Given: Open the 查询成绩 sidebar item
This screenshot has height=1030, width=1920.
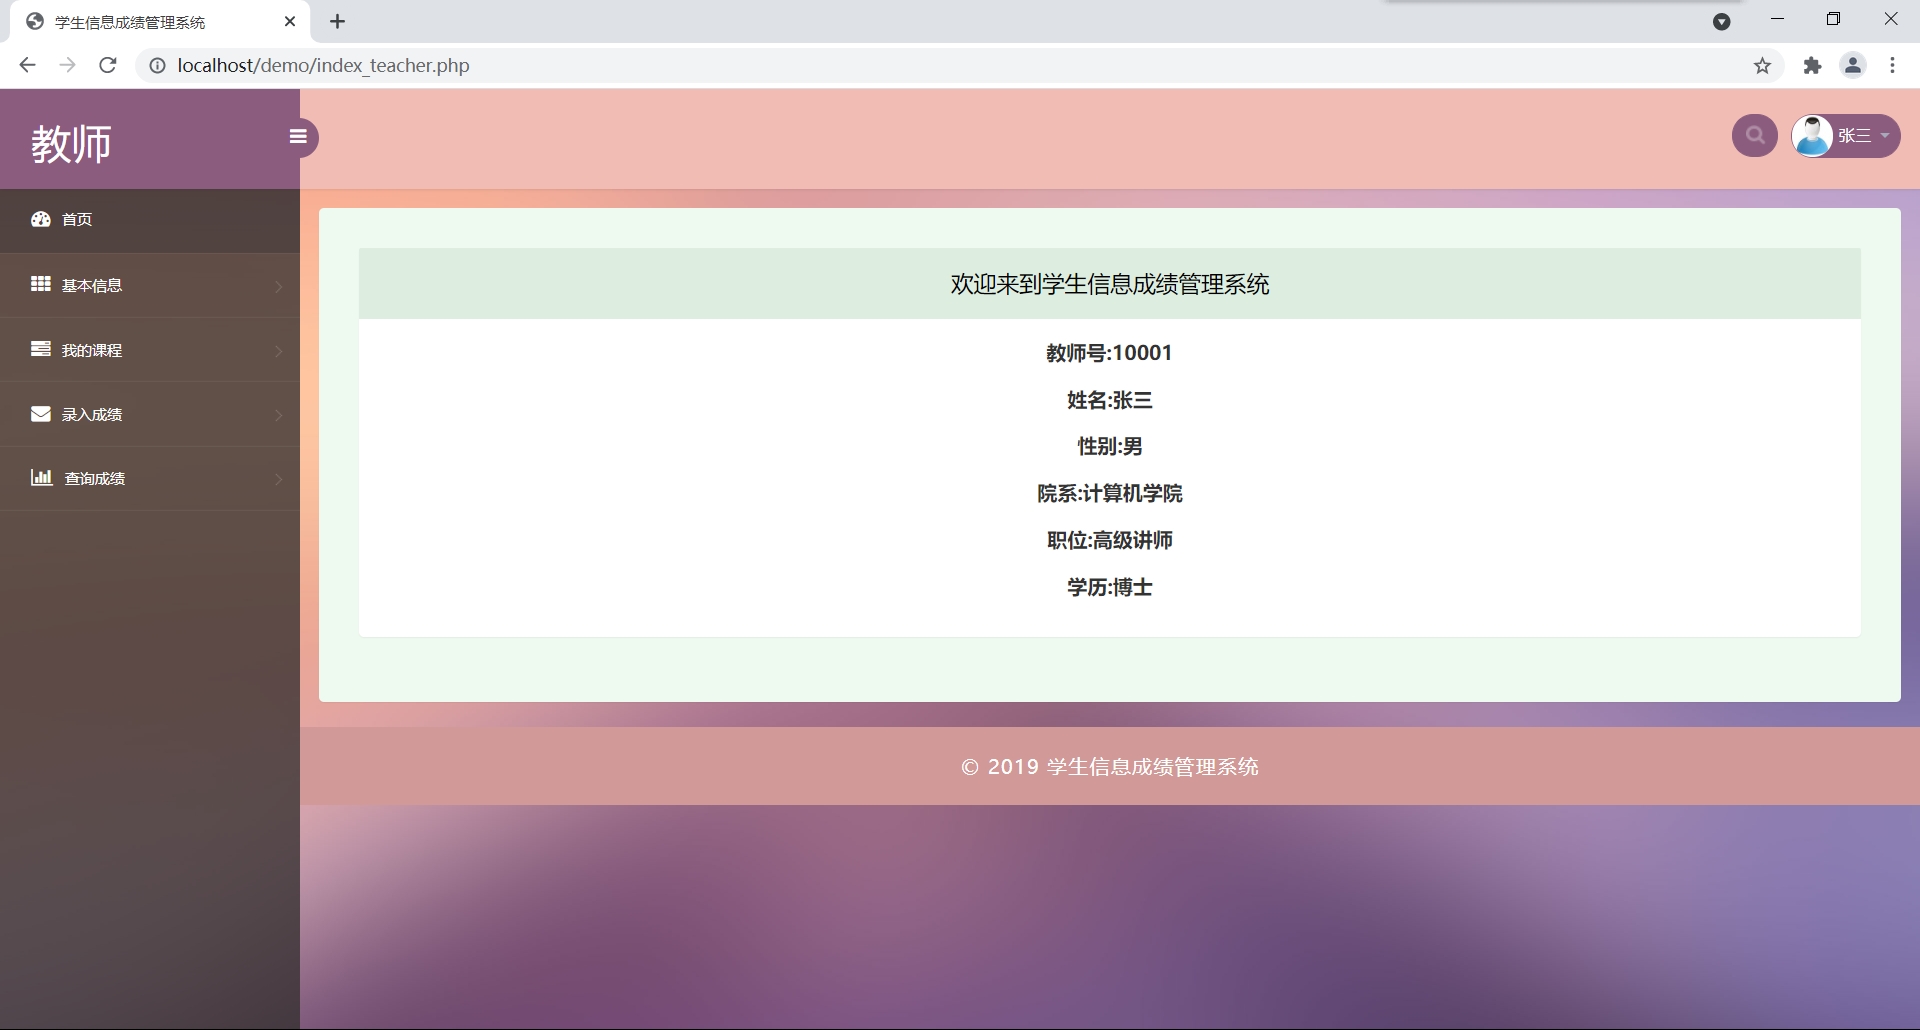Looking at the screenshot, I should pyautogui.click(x=95, y=479).
